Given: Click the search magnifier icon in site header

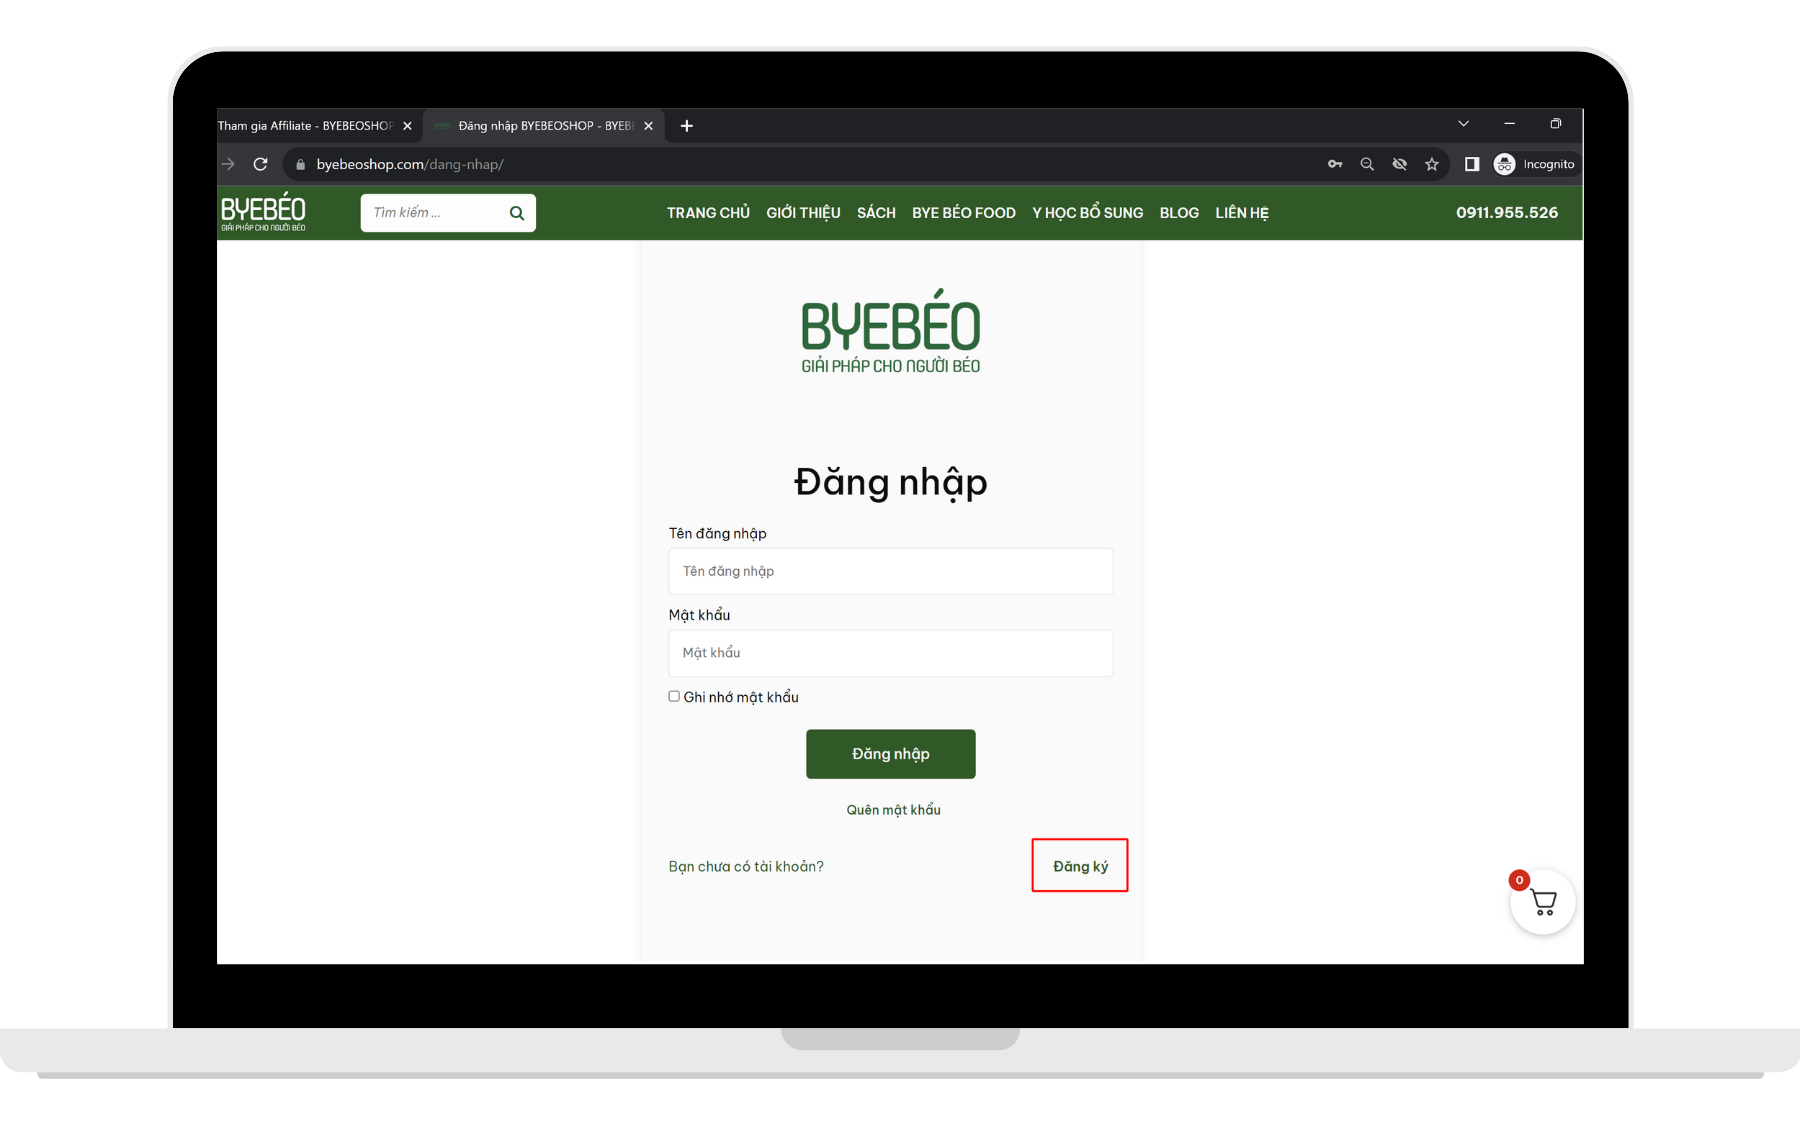Looking at the screenshot, I should (517, 213).
